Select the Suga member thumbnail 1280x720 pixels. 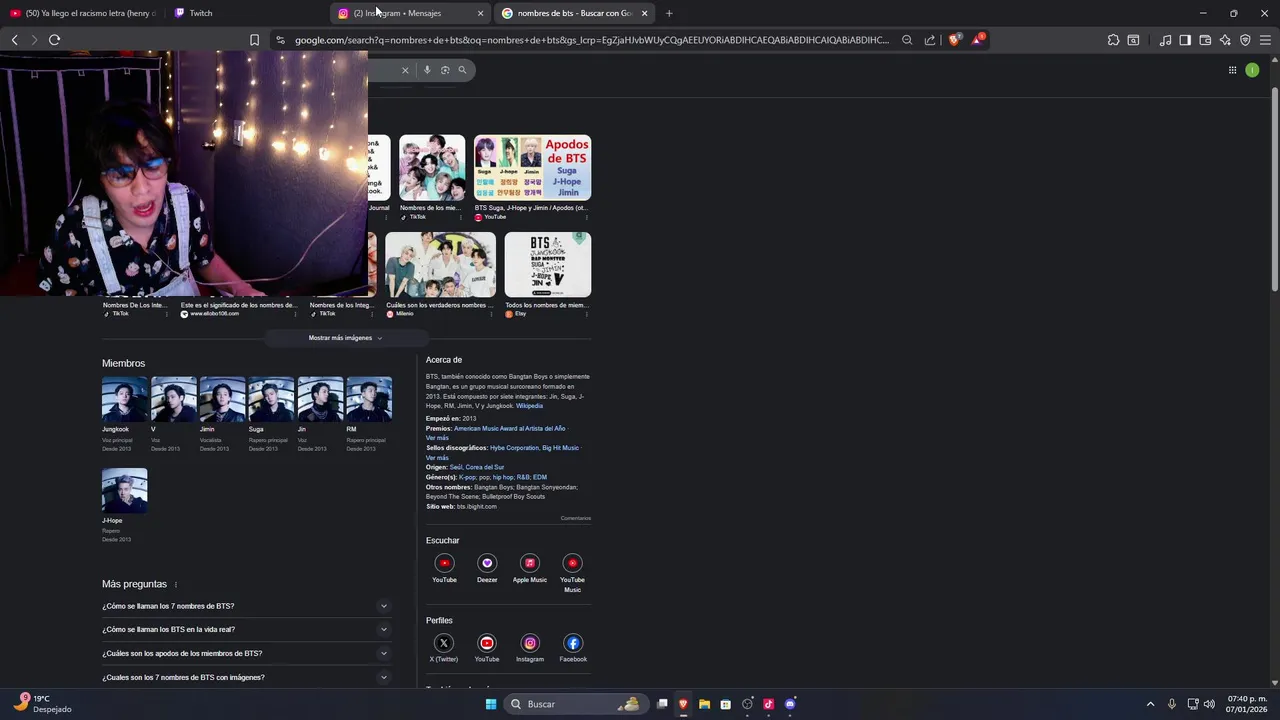tap(271, 399)
